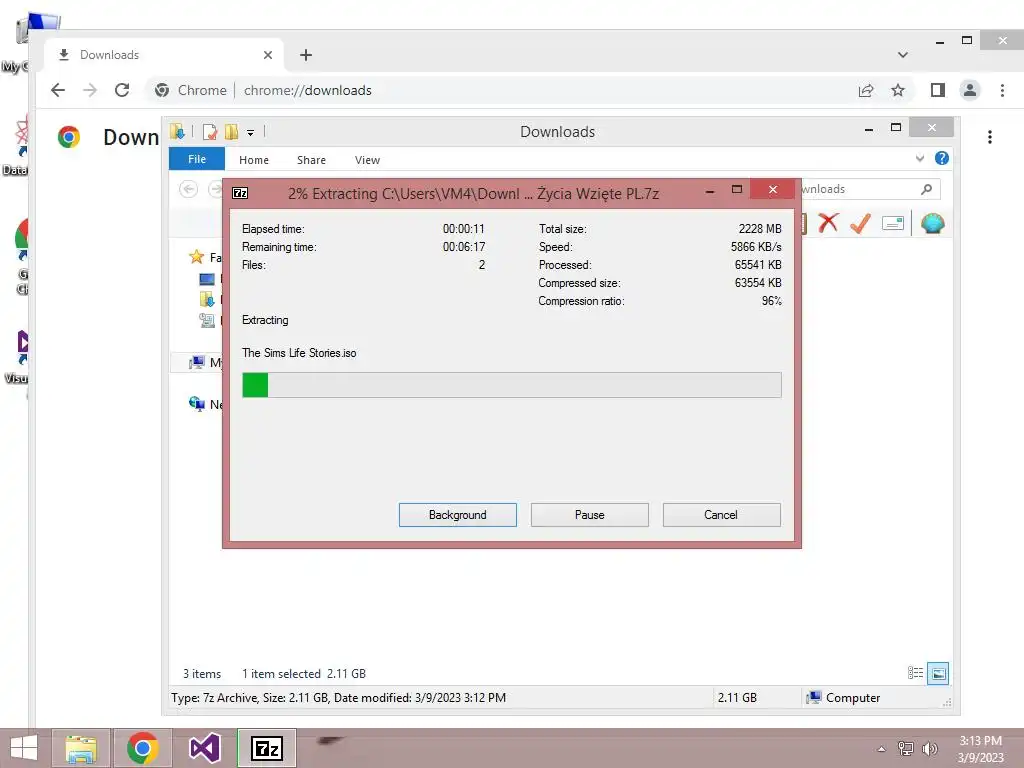Expand the Explorer ribbon chevron
Screen dimensions: 1024x768
[920, 159]
